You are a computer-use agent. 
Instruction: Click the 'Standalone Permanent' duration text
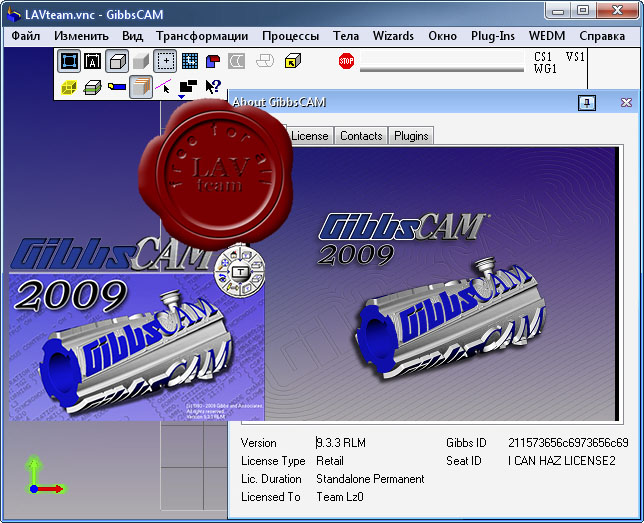370,479
